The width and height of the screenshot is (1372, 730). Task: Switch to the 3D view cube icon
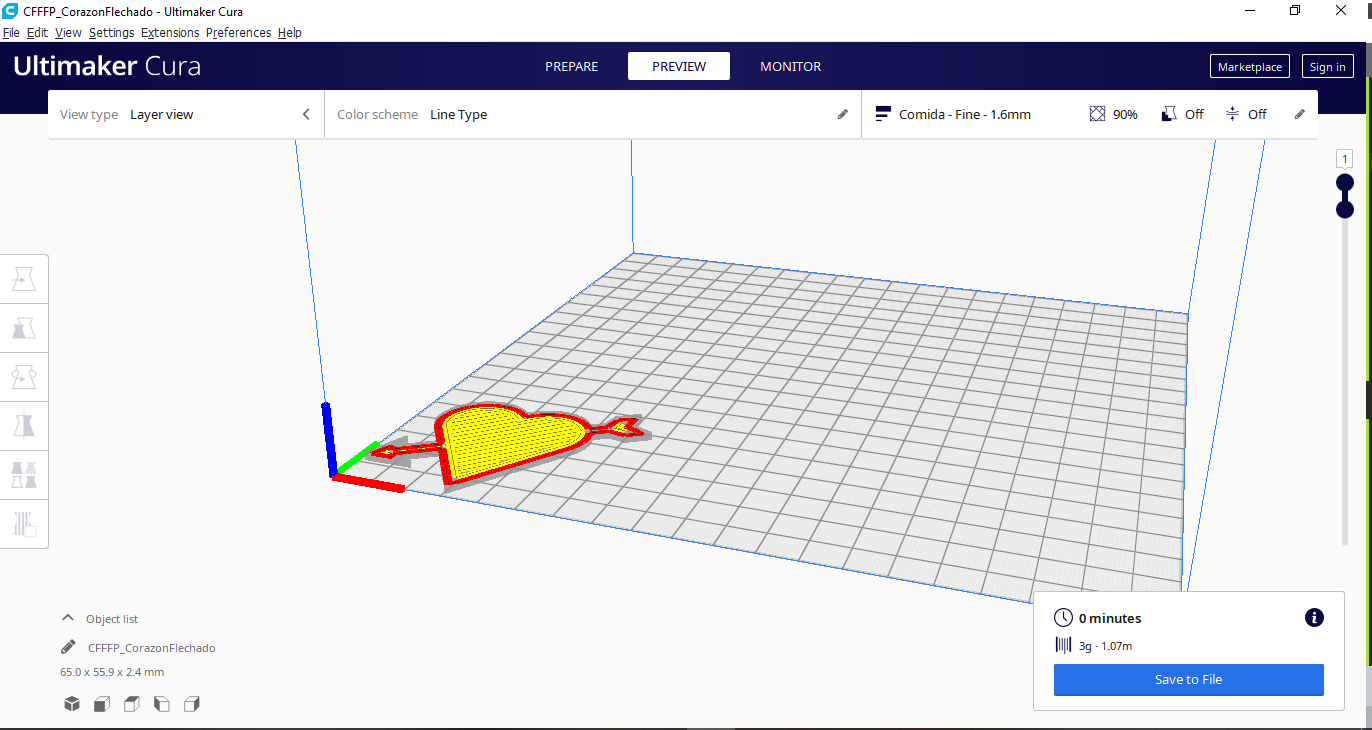click(x=72, y=704)
